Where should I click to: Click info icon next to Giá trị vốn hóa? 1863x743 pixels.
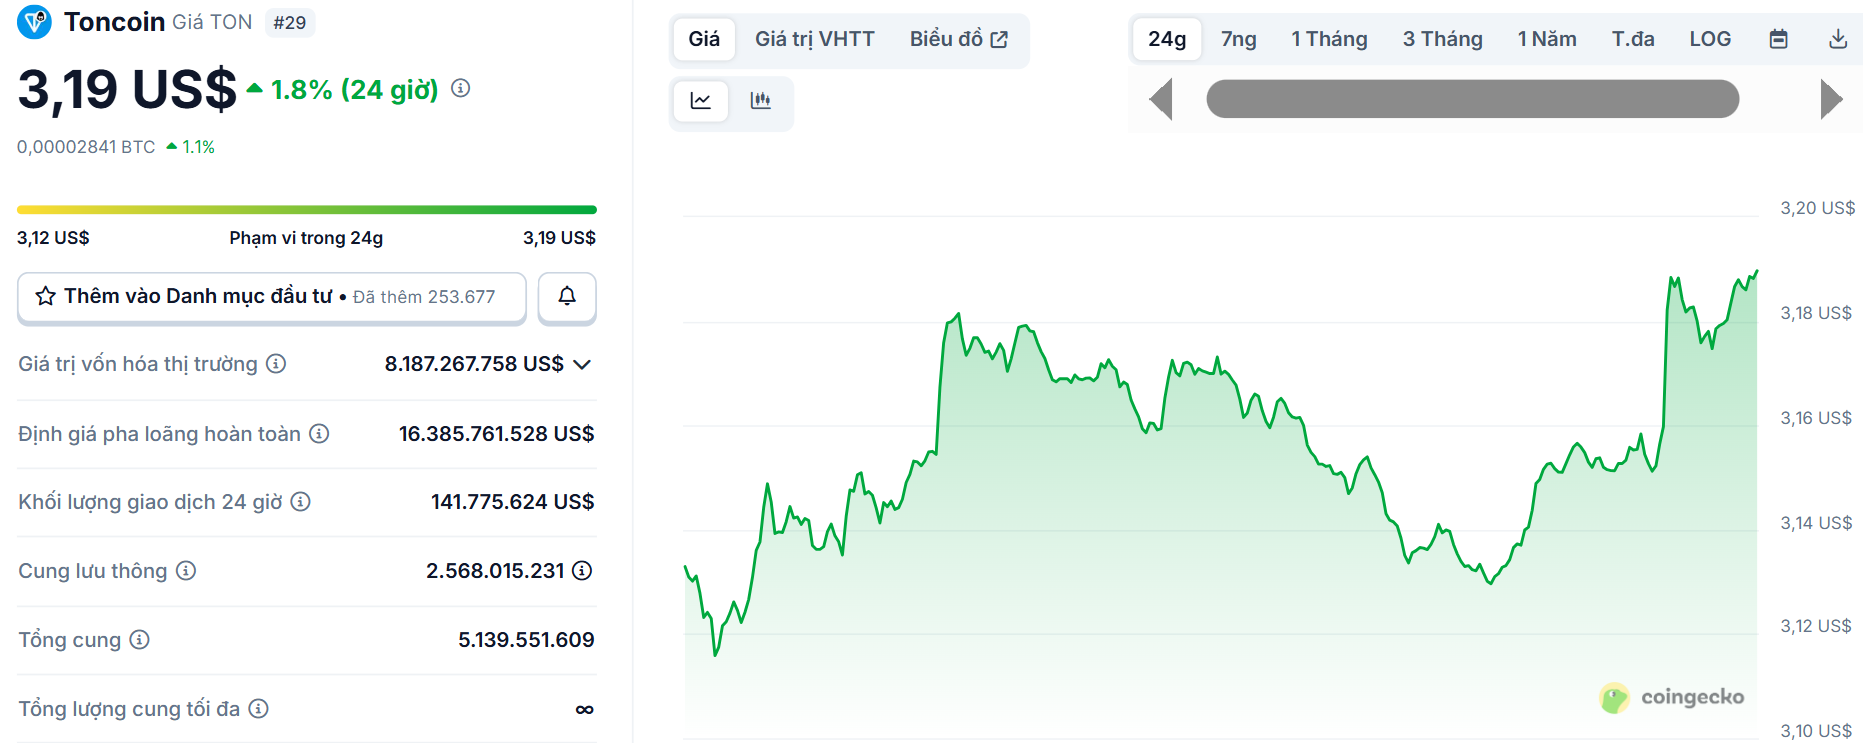[x=276, y=364]
